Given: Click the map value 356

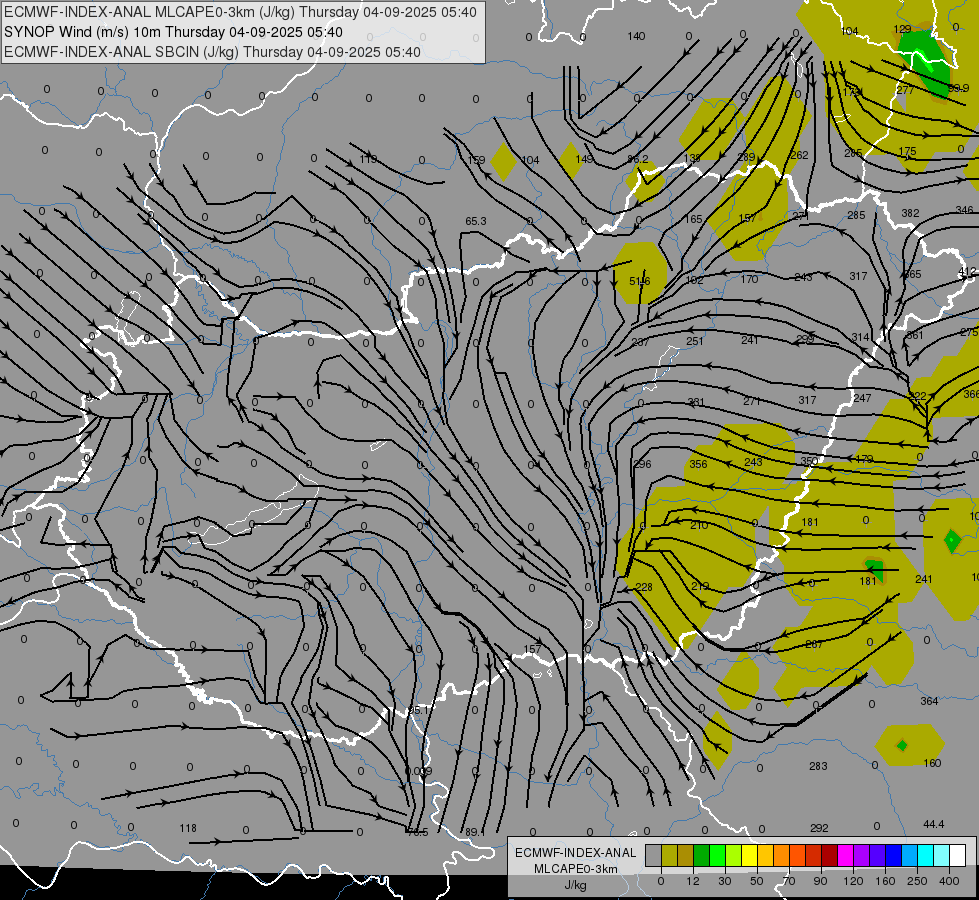Looking at the screenshot, I should pos(698,464).
